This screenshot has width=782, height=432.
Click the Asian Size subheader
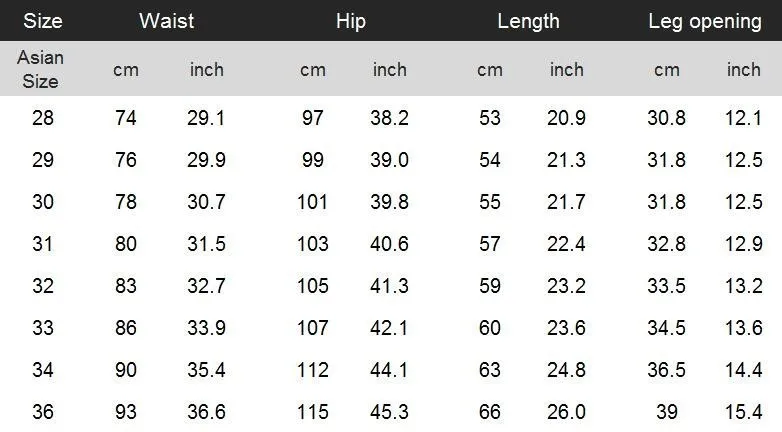pos(40,69)
